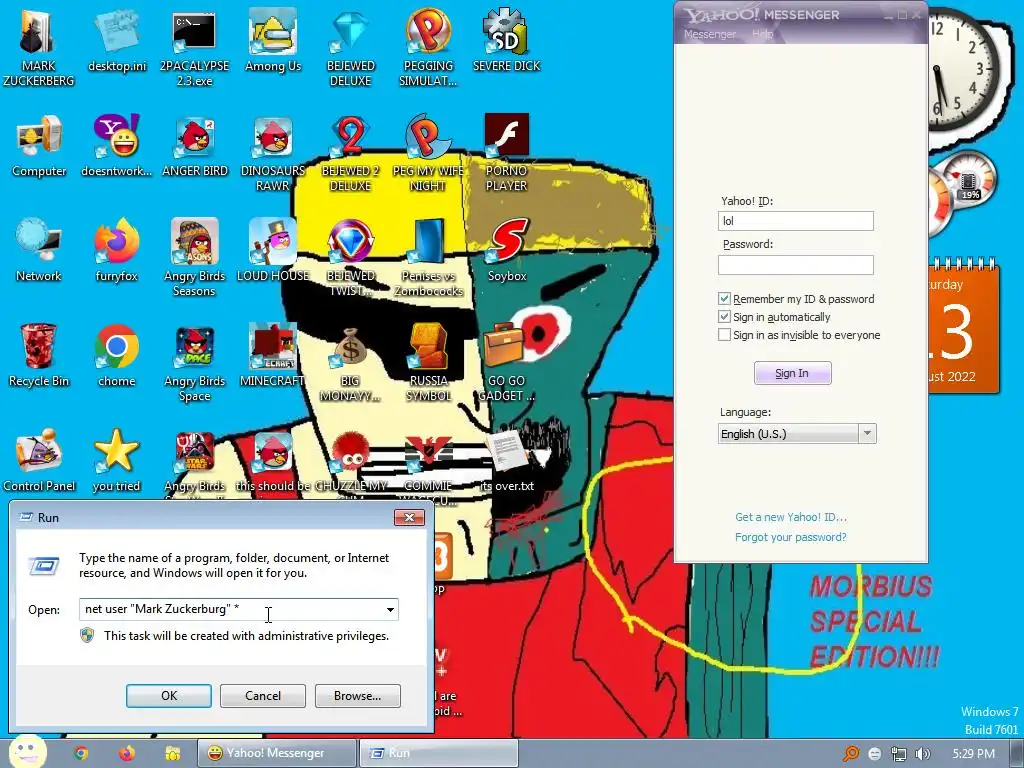The width and height of the screenshot is (1024, 768).
Task: Click the Sign In button
Action: coord(792,373)
